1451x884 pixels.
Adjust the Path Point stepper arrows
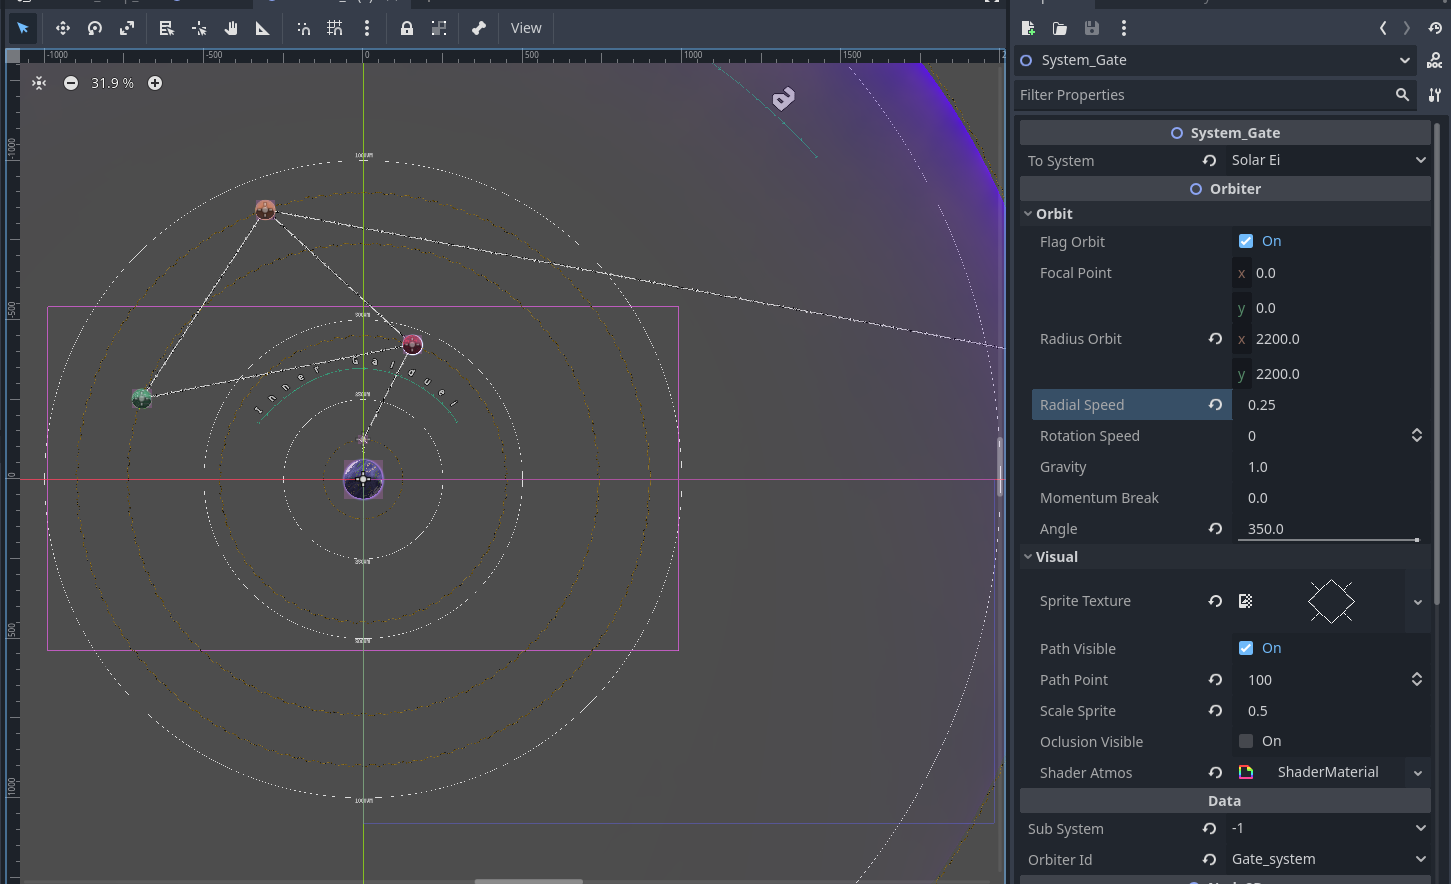point(1417,680)
